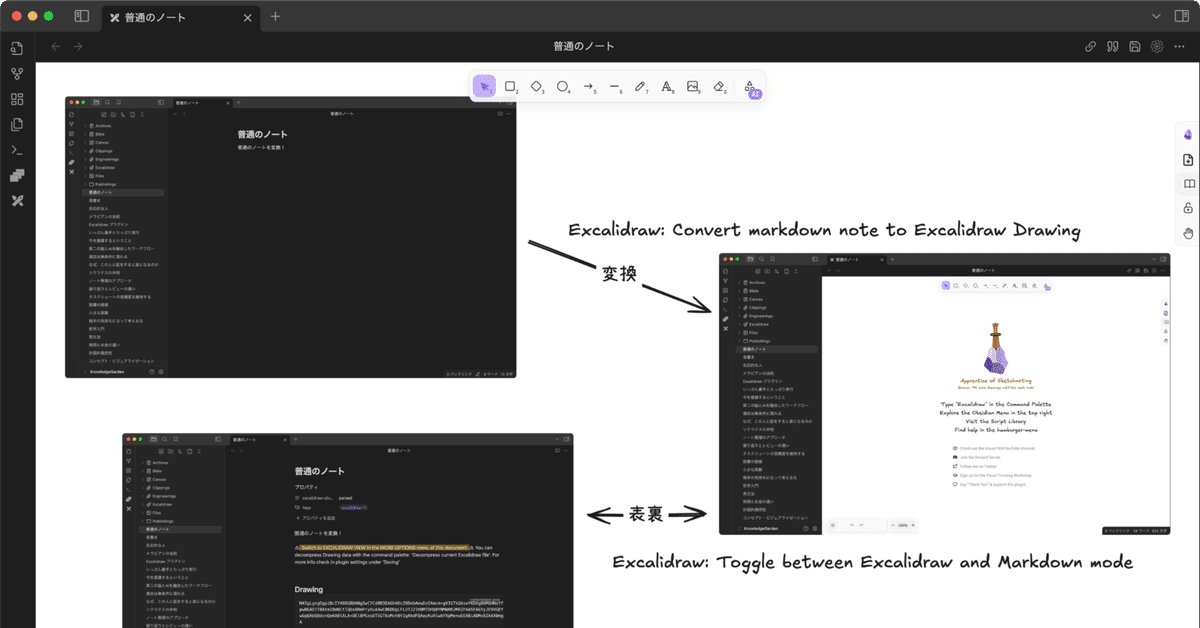1200x628 pixels.
Task: Open quick switcher file icon in ribbon
Action: (17, 48)
